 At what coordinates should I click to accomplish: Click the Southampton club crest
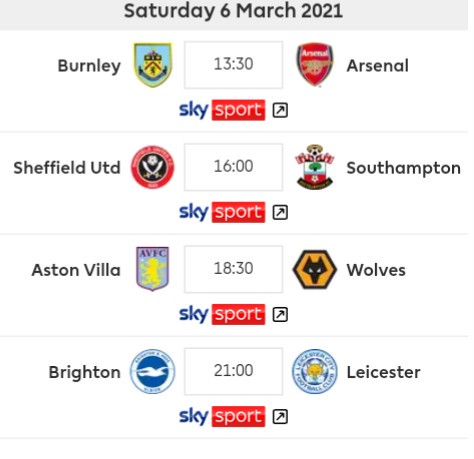click(315, 167)
